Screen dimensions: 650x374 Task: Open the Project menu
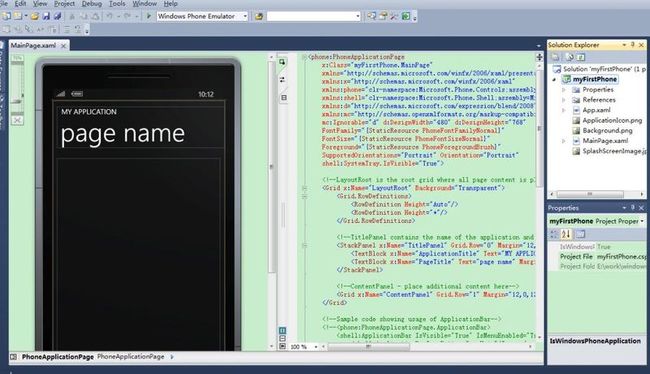pos(64,4)
